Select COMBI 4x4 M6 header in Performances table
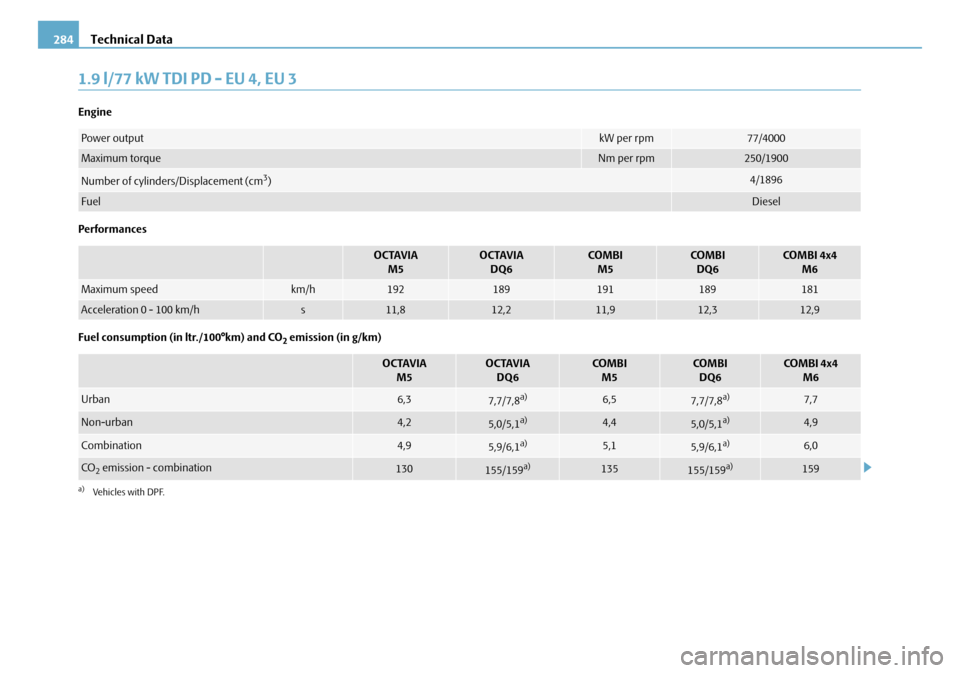 pos(809,262)
